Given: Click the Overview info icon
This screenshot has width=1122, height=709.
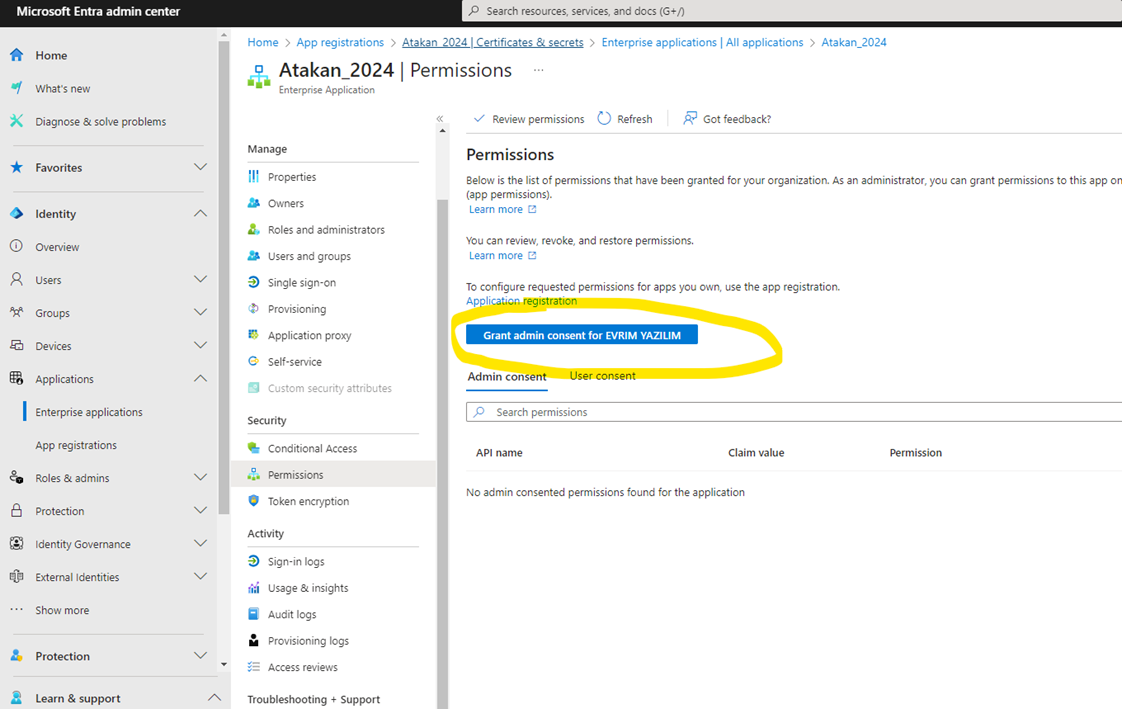Looking at the screenshot, I should coord(16,246).
